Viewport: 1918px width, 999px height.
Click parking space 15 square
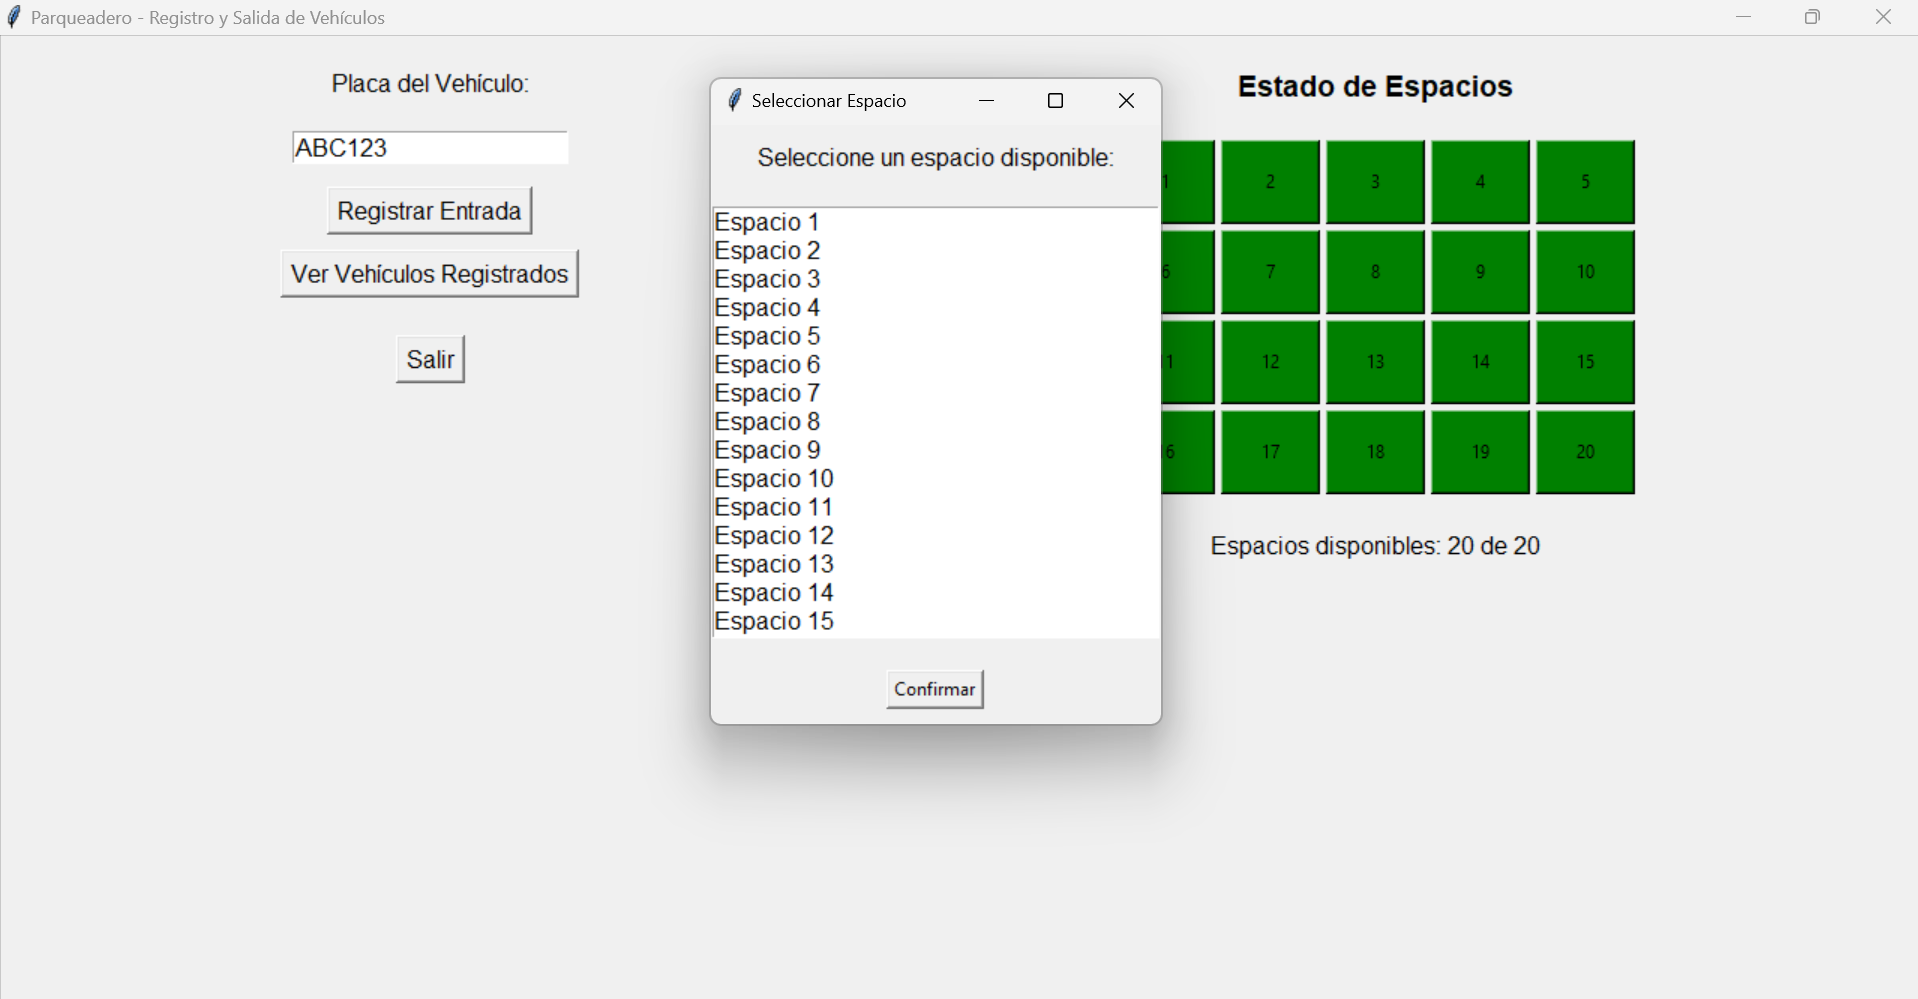1585,362
